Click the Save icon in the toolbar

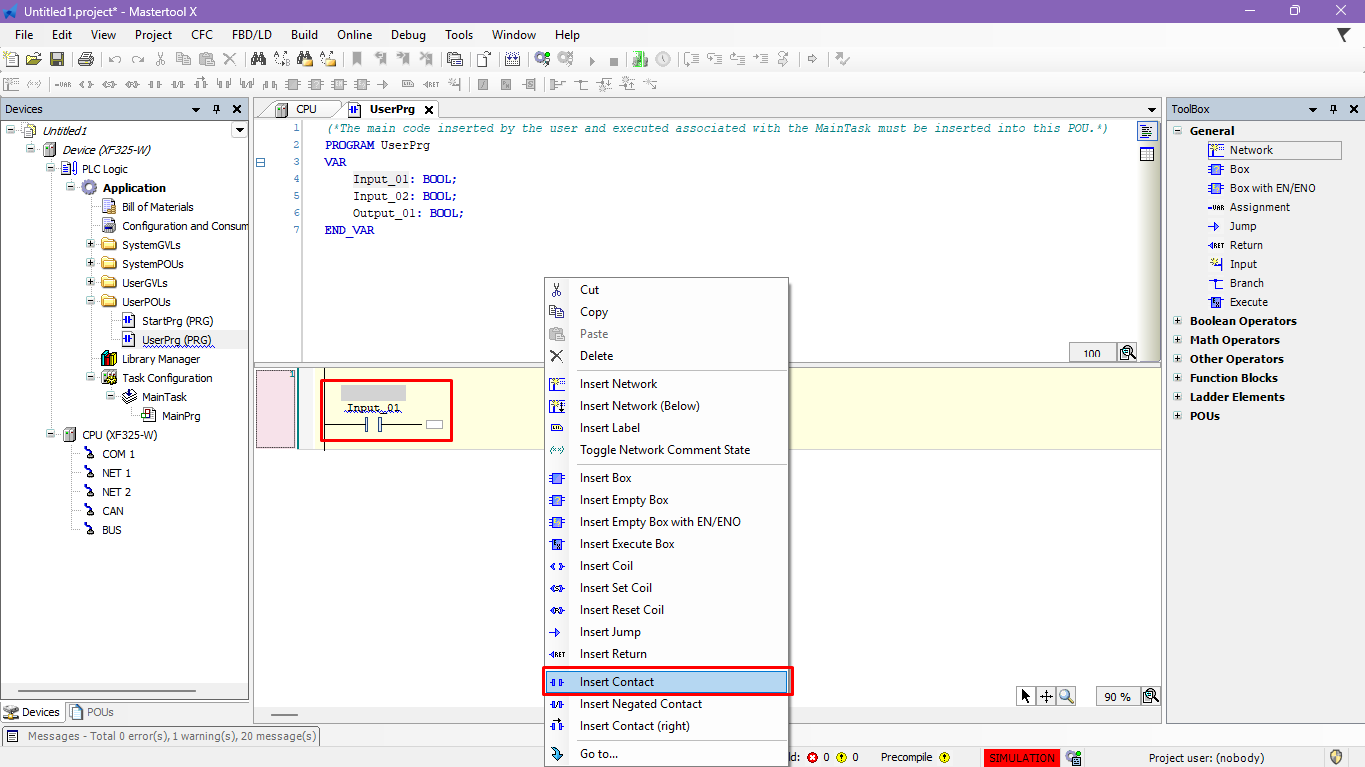click(57, 60)
